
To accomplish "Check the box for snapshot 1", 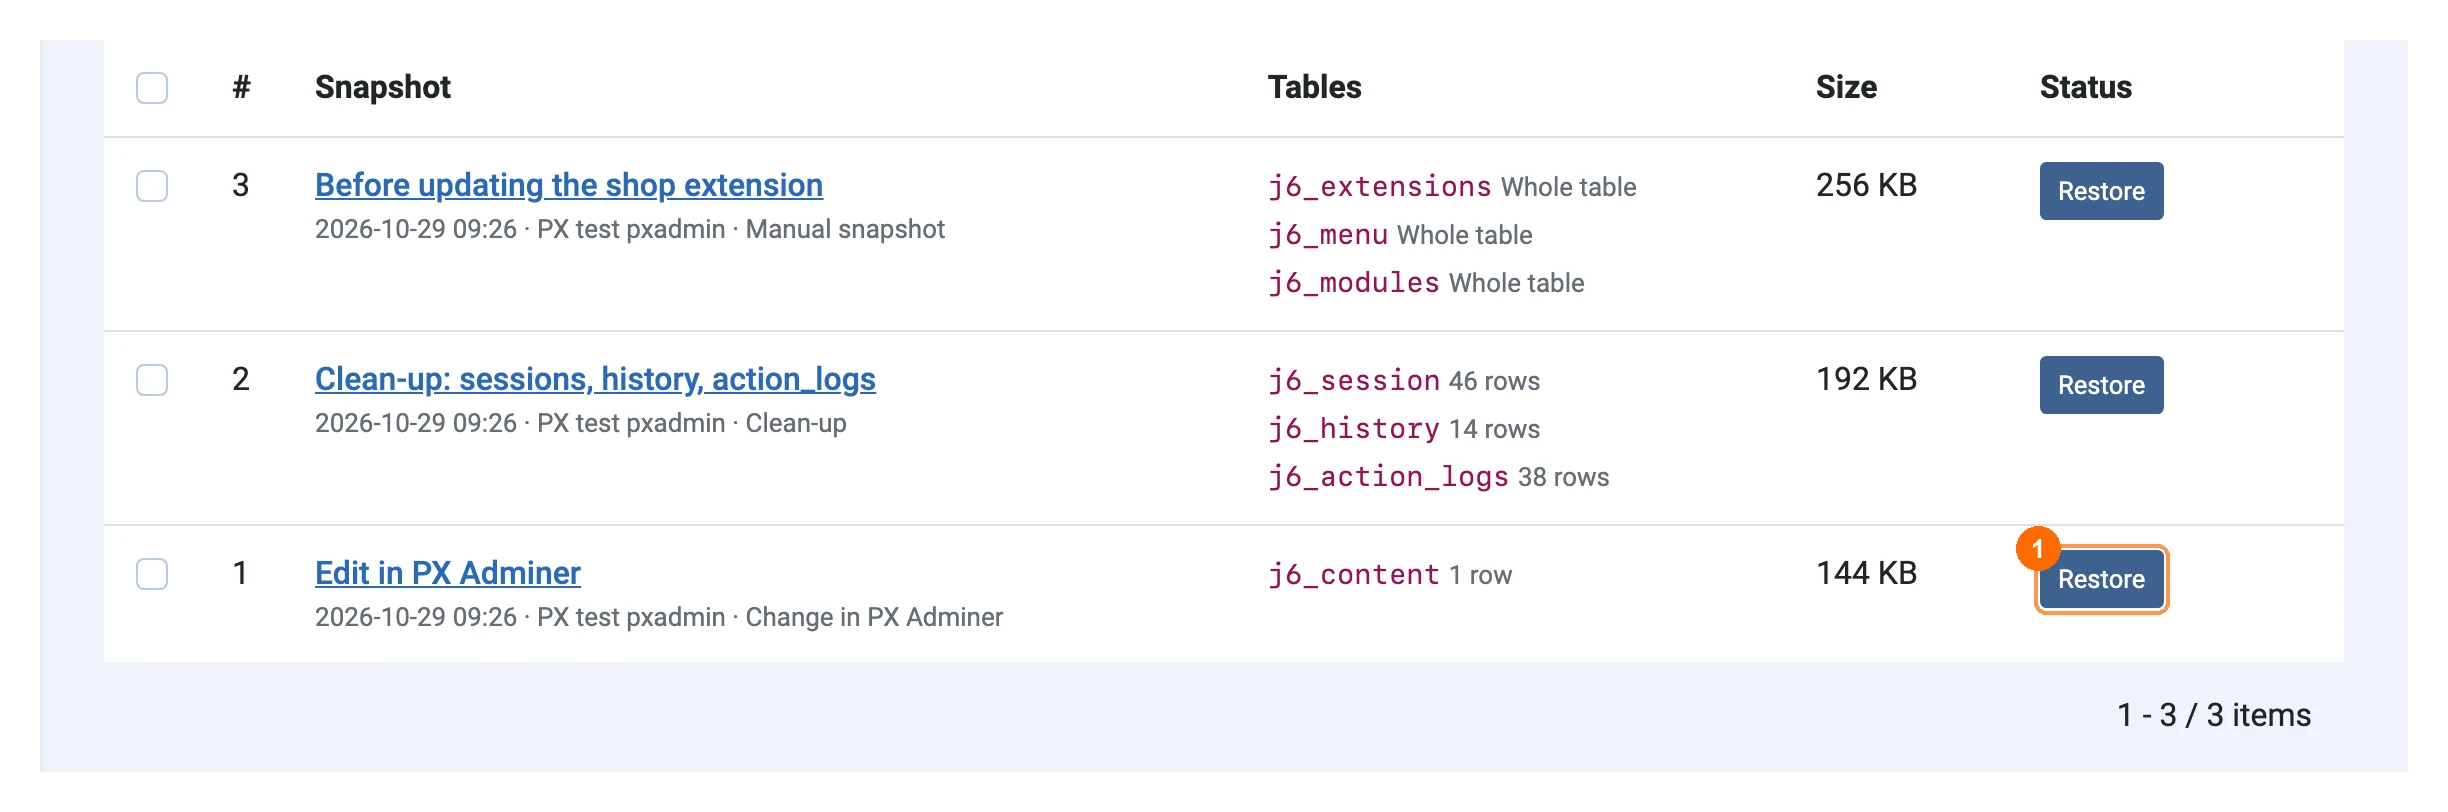I will pyautogui.click(x=152, y=574).
